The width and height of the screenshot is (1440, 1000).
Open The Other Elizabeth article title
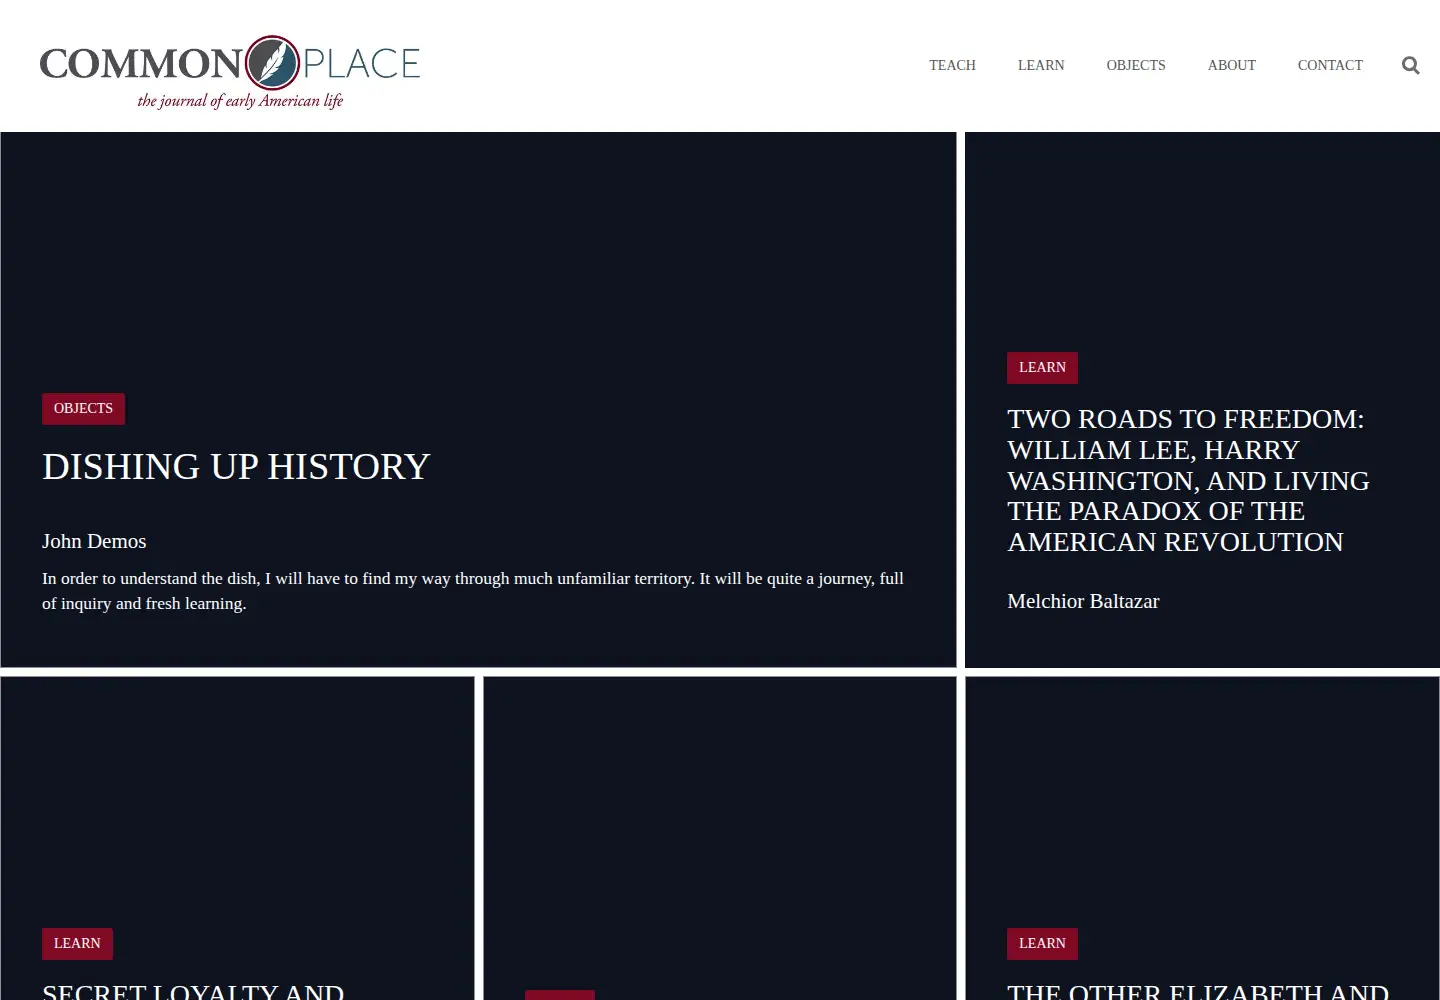pyautogui.click(x=1198, y=991)
